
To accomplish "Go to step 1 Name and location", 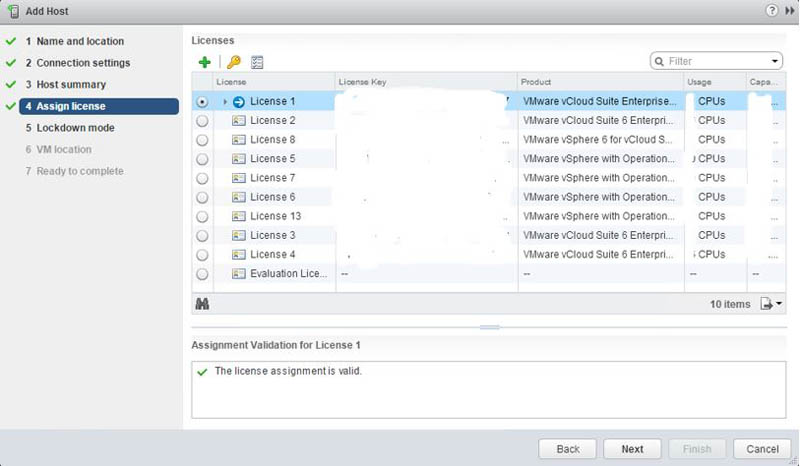I will click(75, 41).
